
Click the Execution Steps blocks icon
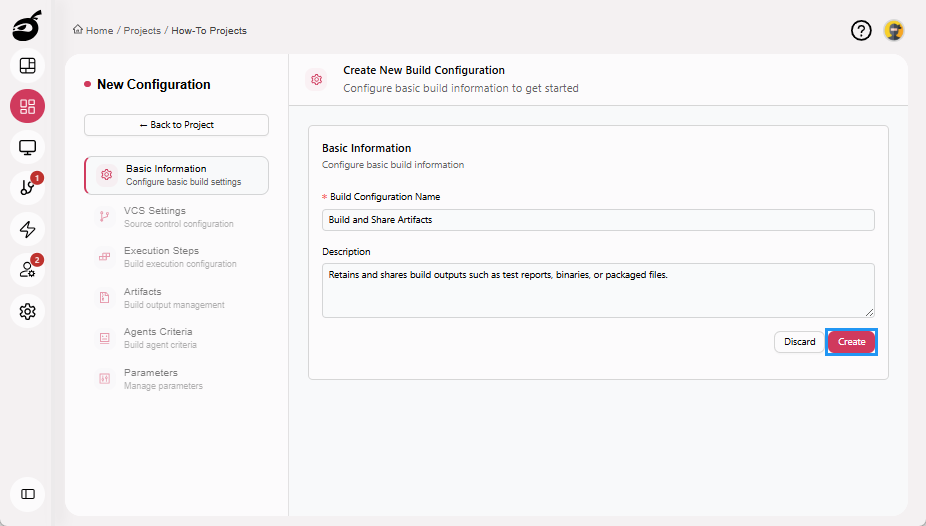[105, 257]
